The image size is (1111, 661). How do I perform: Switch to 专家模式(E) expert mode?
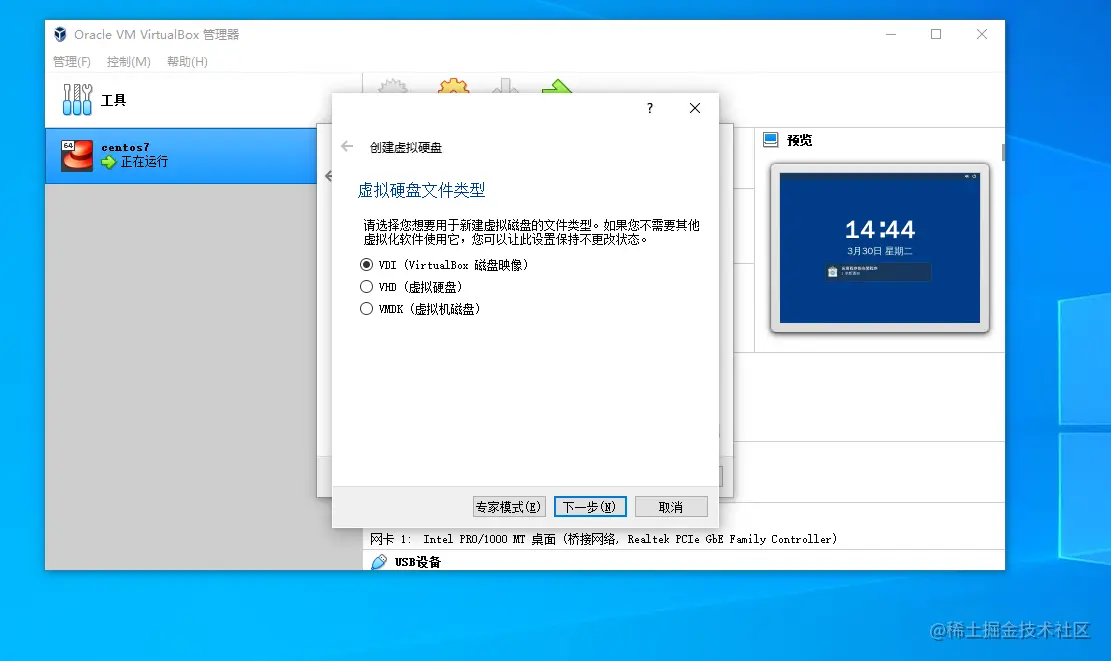tap(509, 506)
